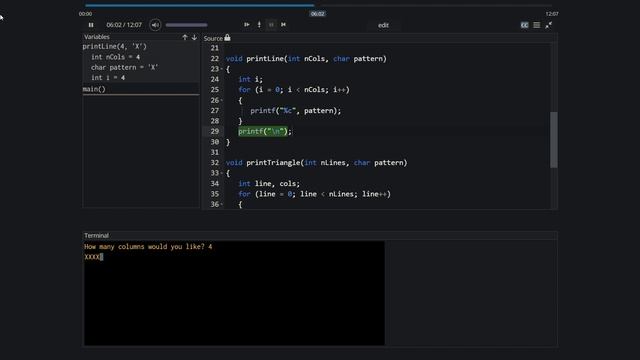Click the Source lock icon

tap(227, 38)
